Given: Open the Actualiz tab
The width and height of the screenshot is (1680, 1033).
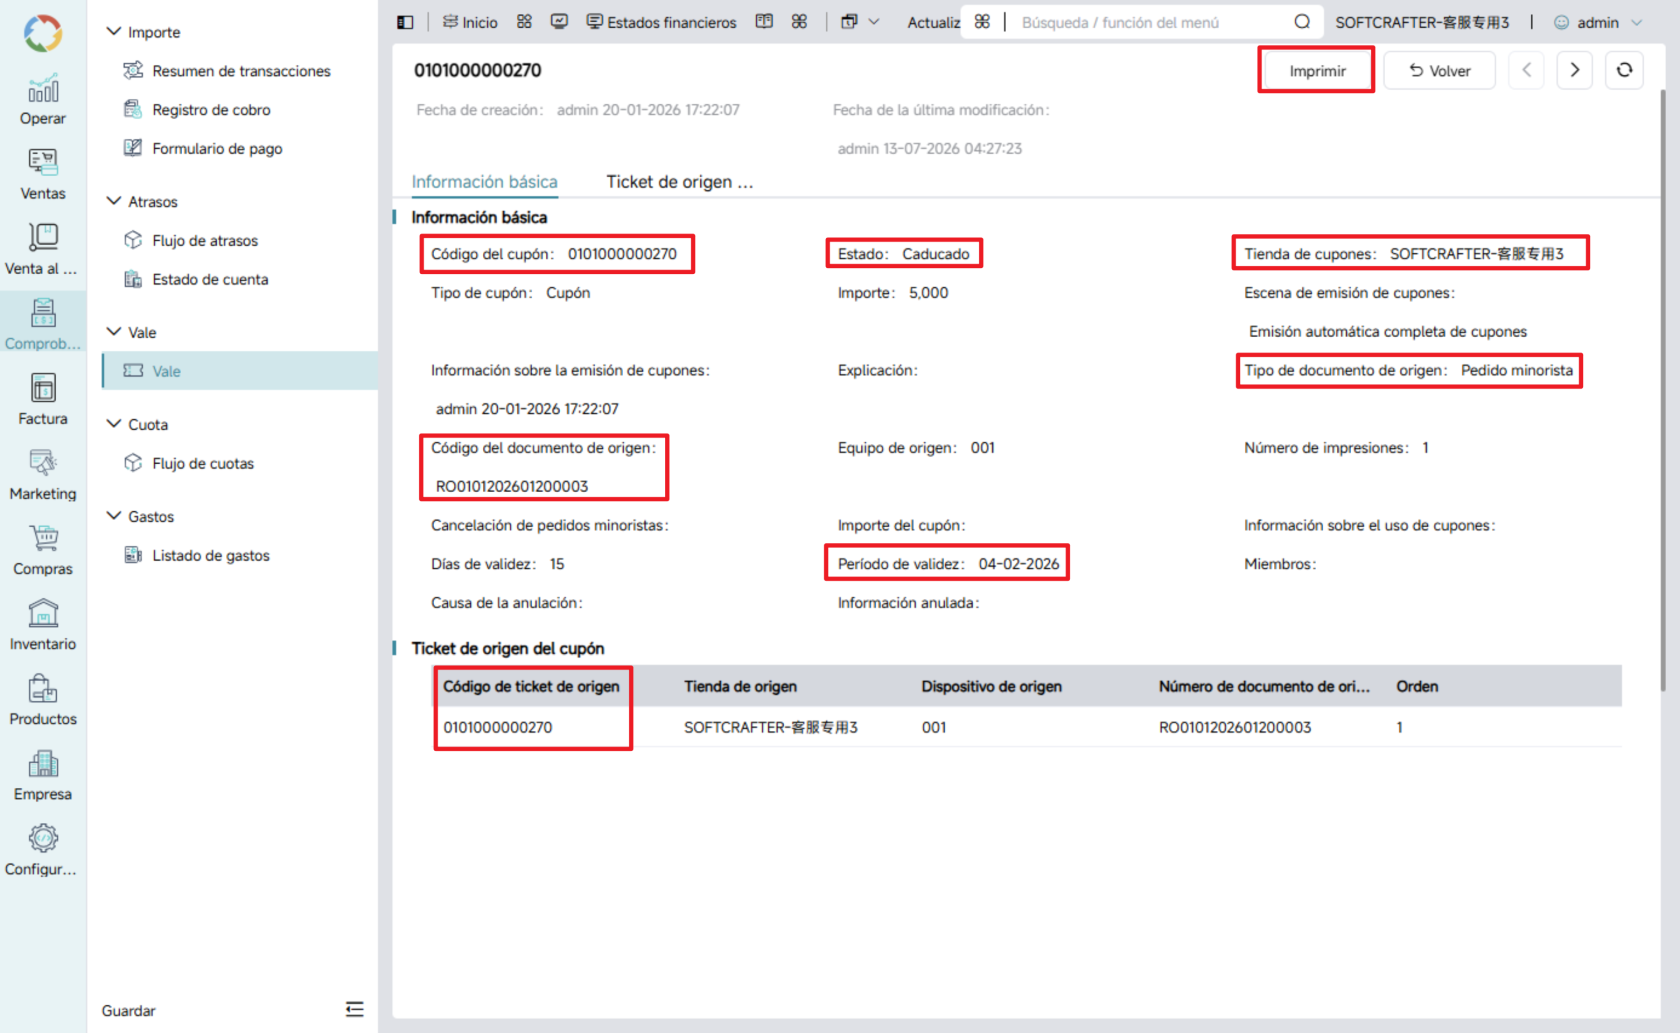Looking at the screenshot, I should (933, 22).
